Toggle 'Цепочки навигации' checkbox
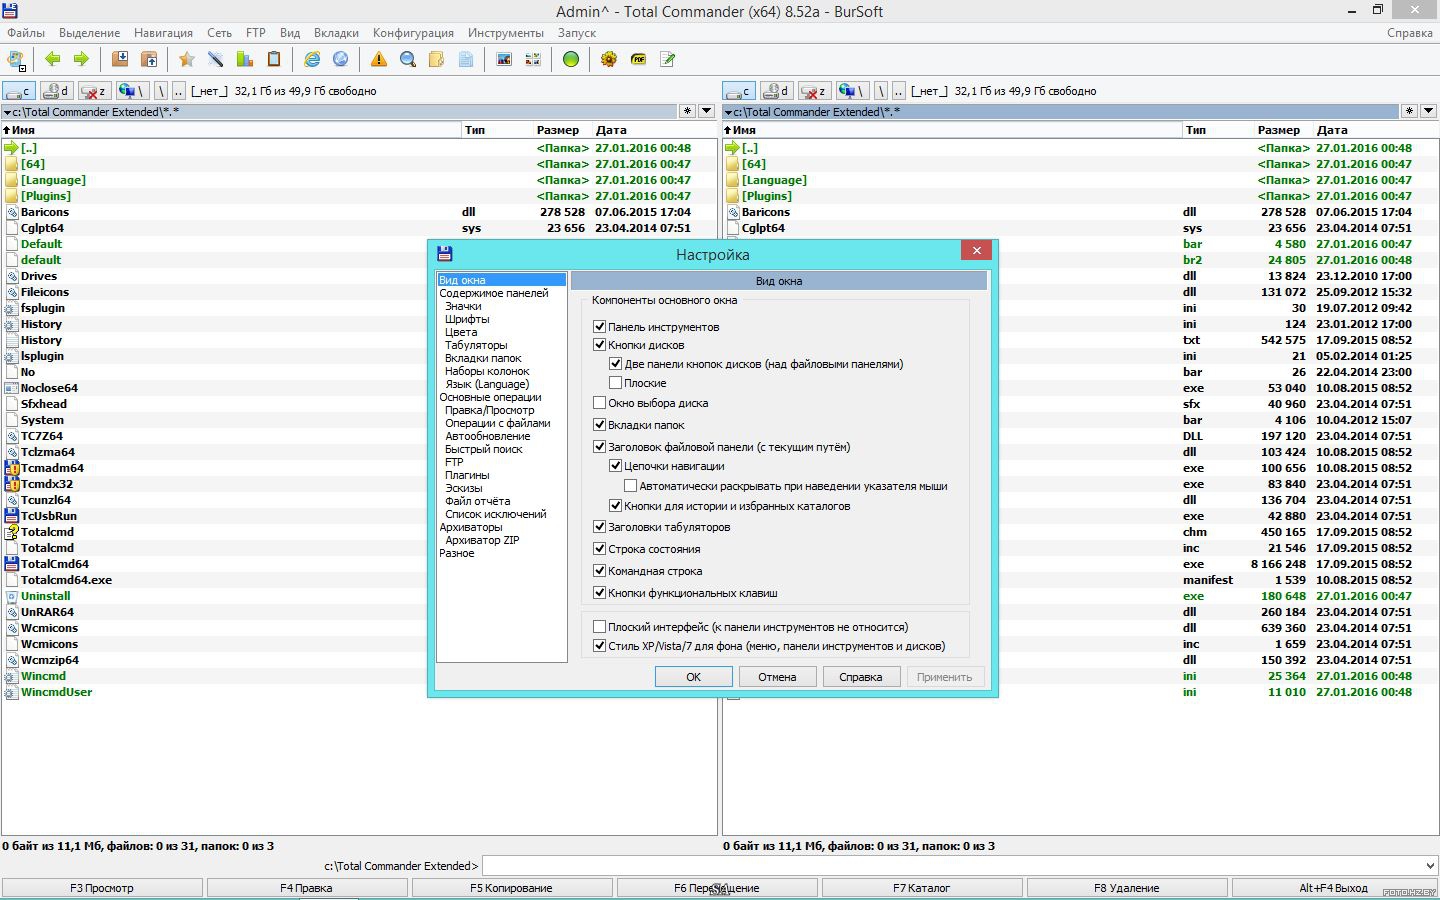The width and height of the screenshot is (1440, 900). click(x=616, y=465)
